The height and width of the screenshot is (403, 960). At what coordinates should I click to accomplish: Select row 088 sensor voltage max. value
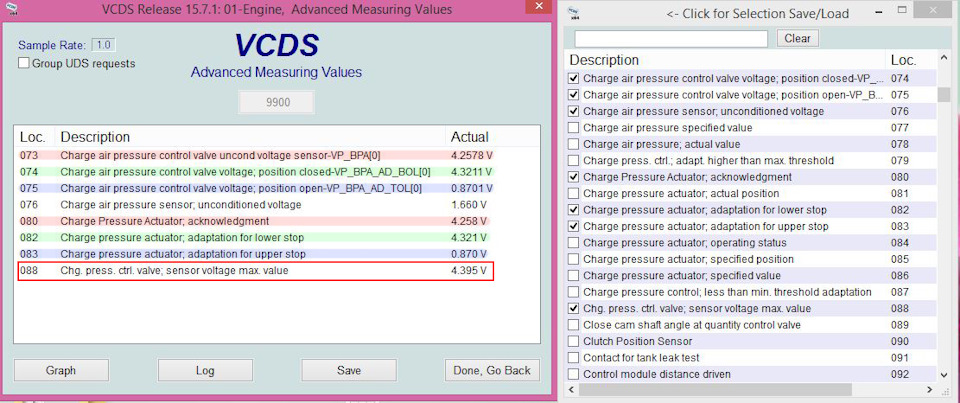coord(256,271)
